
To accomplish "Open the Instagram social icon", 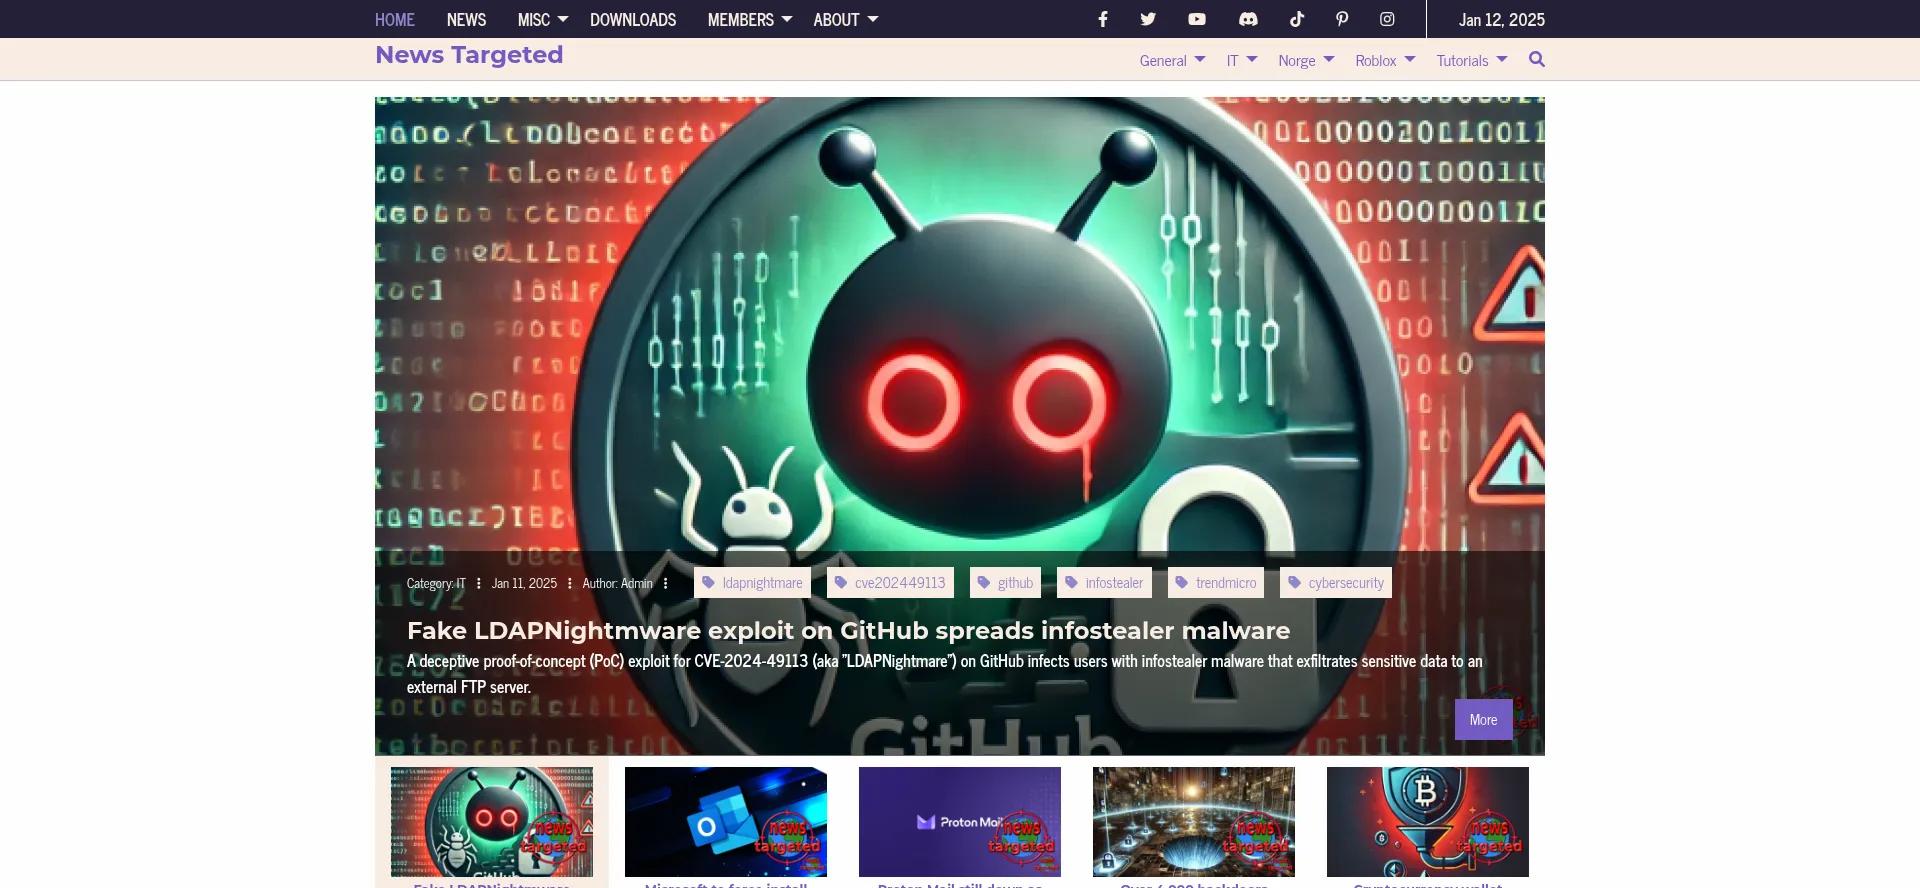I will (x=1387, y=19).
